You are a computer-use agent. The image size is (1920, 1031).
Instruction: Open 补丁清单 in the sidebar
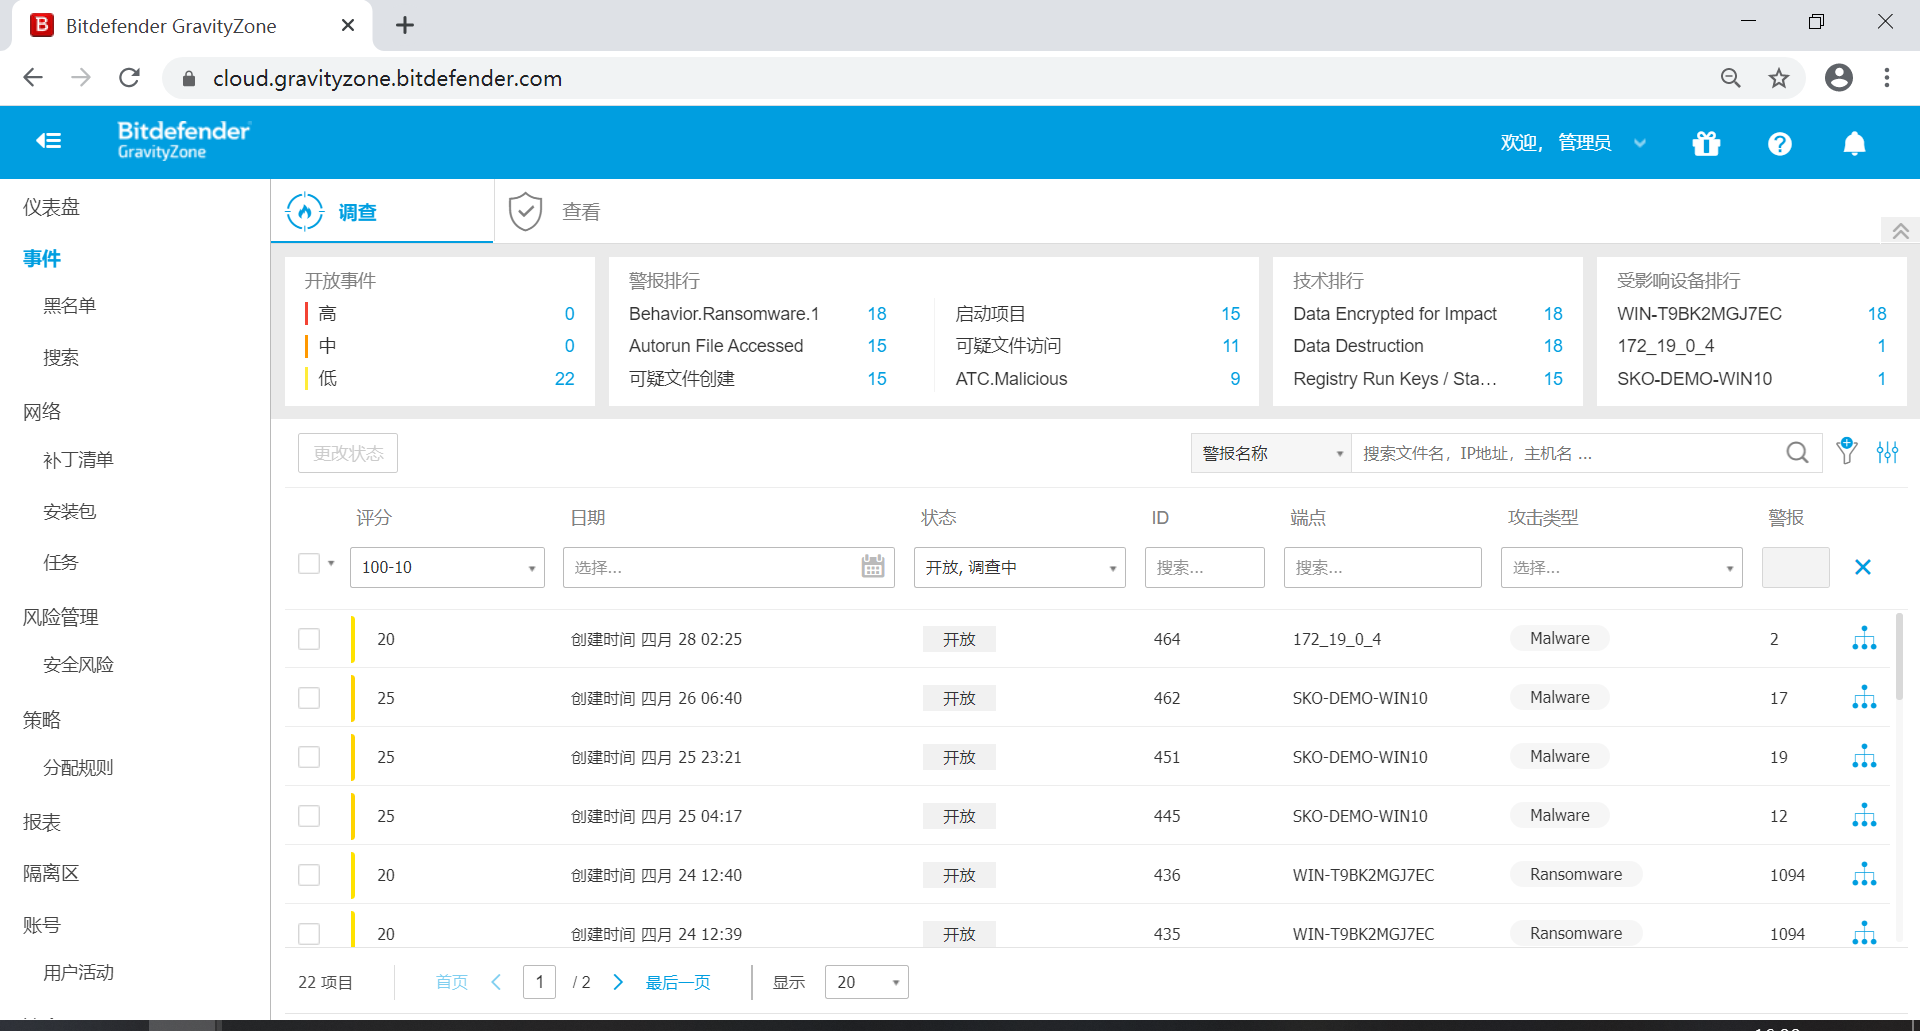pyautogui.click(x=78, y=459)
